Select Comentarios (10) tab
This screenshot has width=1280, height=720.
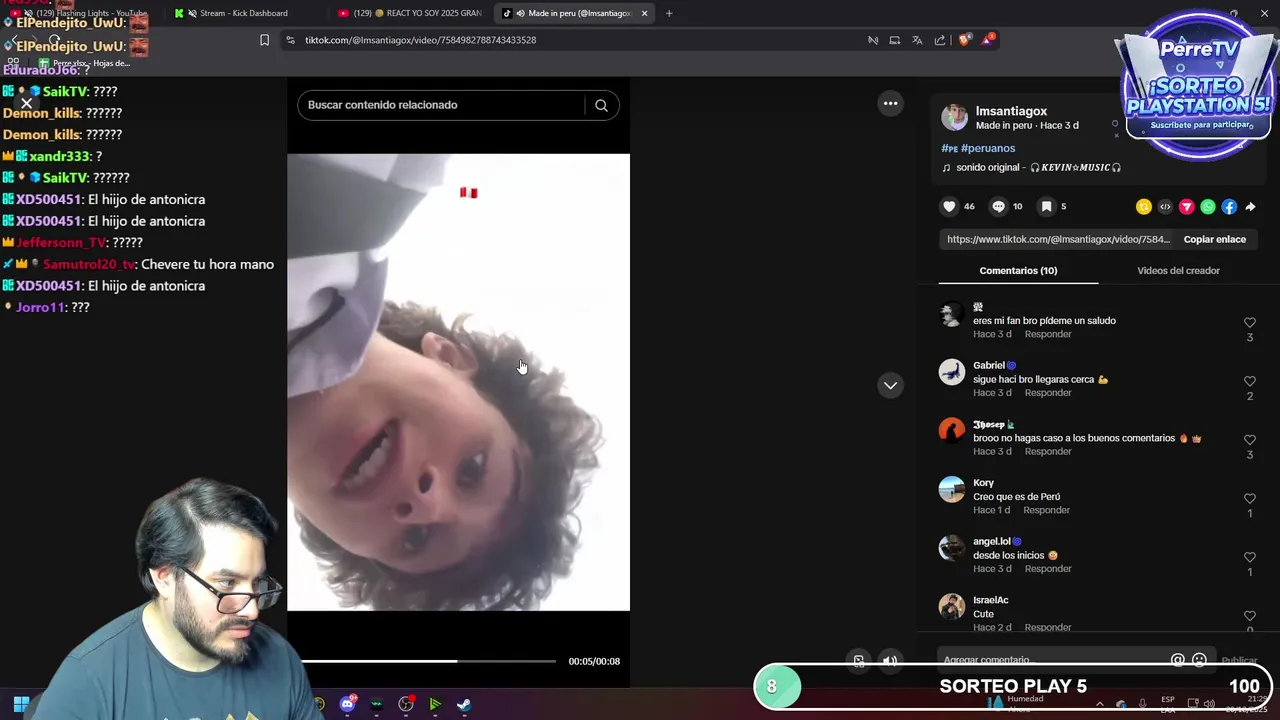[x=1018, y=271]
